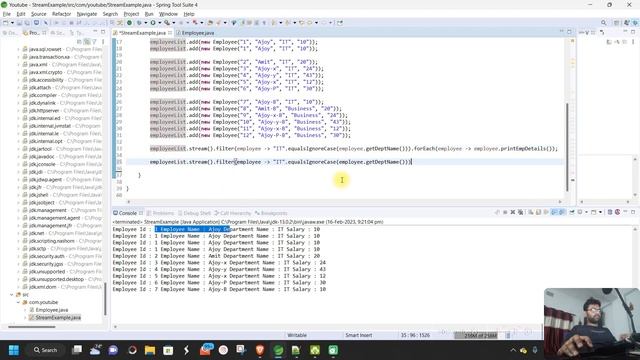Image resolution: width=640 pixels, height=360 pixels.
Task: Click the 35 : 96 : 1526 cursor position
Action: point(415,335)
